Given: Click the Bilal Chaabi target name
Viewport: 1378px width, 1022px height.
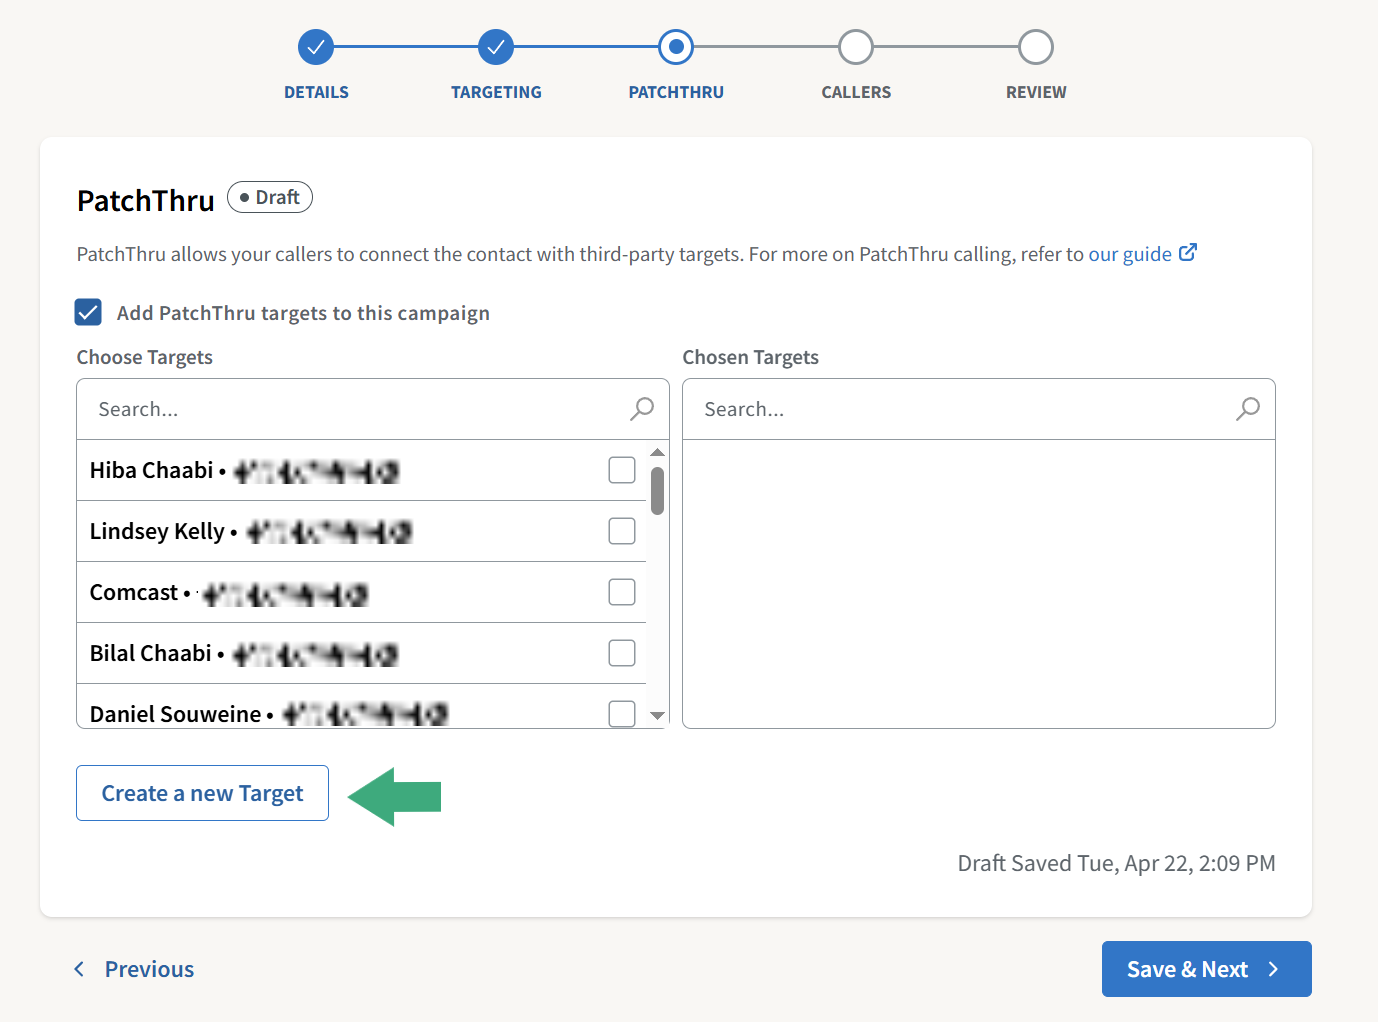Looking at the screenshot, I should (x=150, y=653).
